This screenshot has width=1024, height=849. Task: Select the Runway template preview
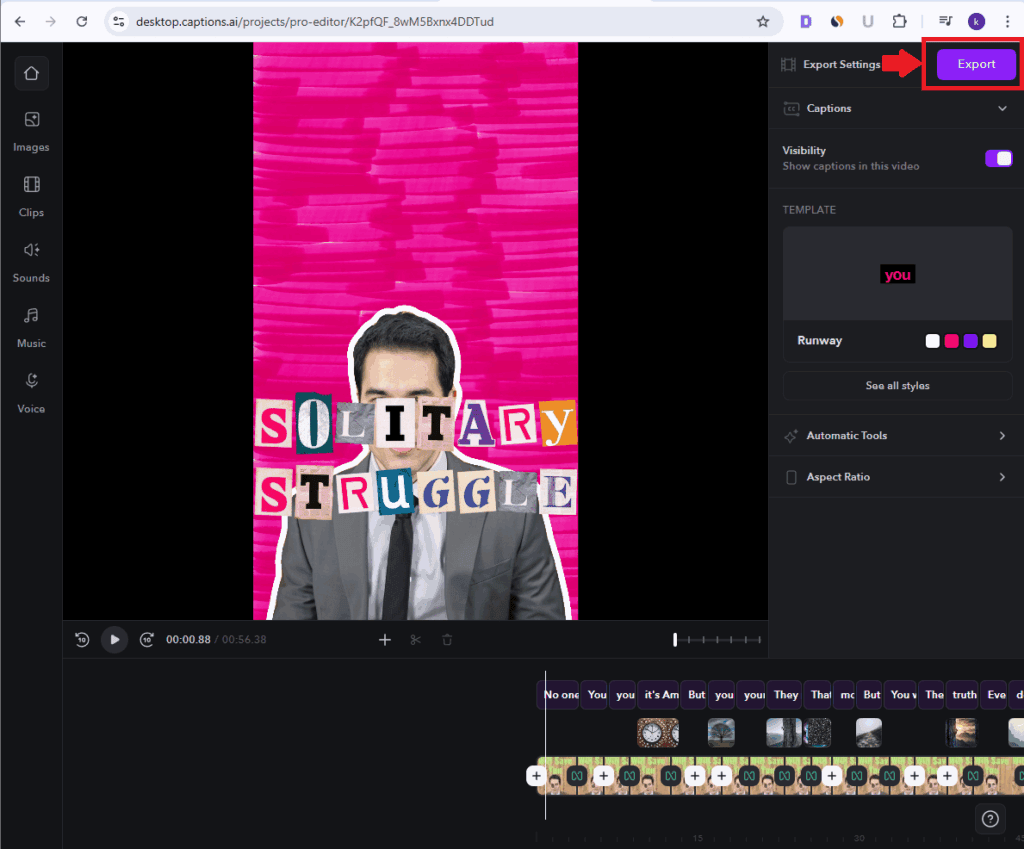click(x=897, y=274)
